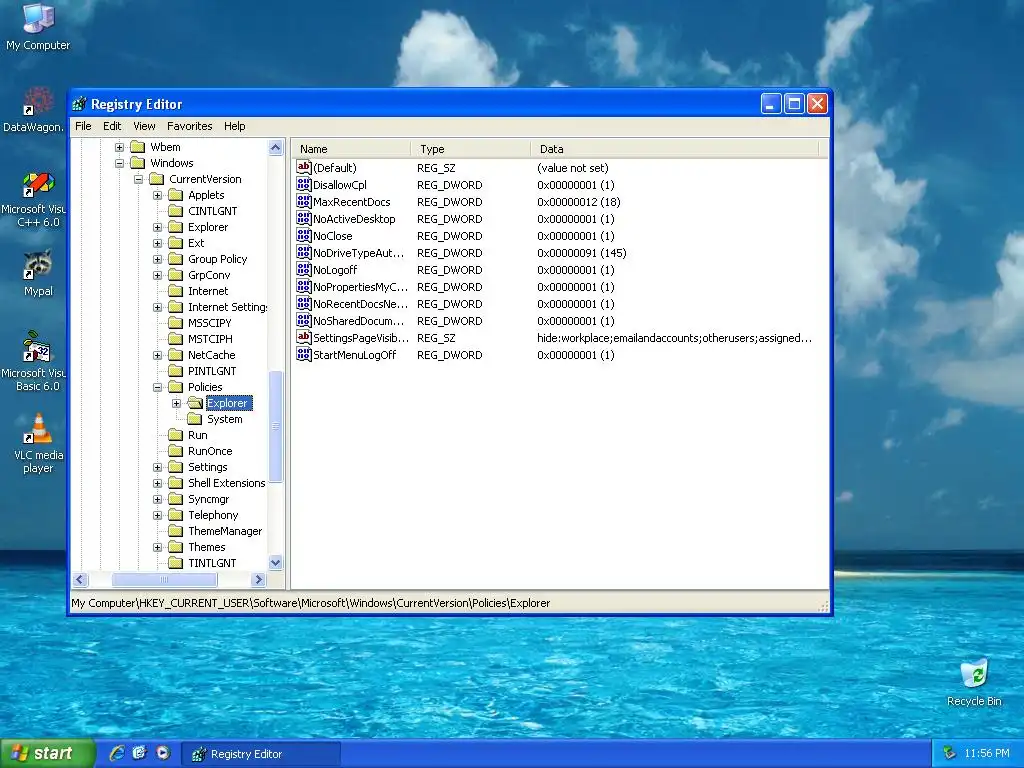Click the hide:workplace;emailandaccounts data cell
Image resolution: width=1024 pixels, height=768 pixels.
674,338
